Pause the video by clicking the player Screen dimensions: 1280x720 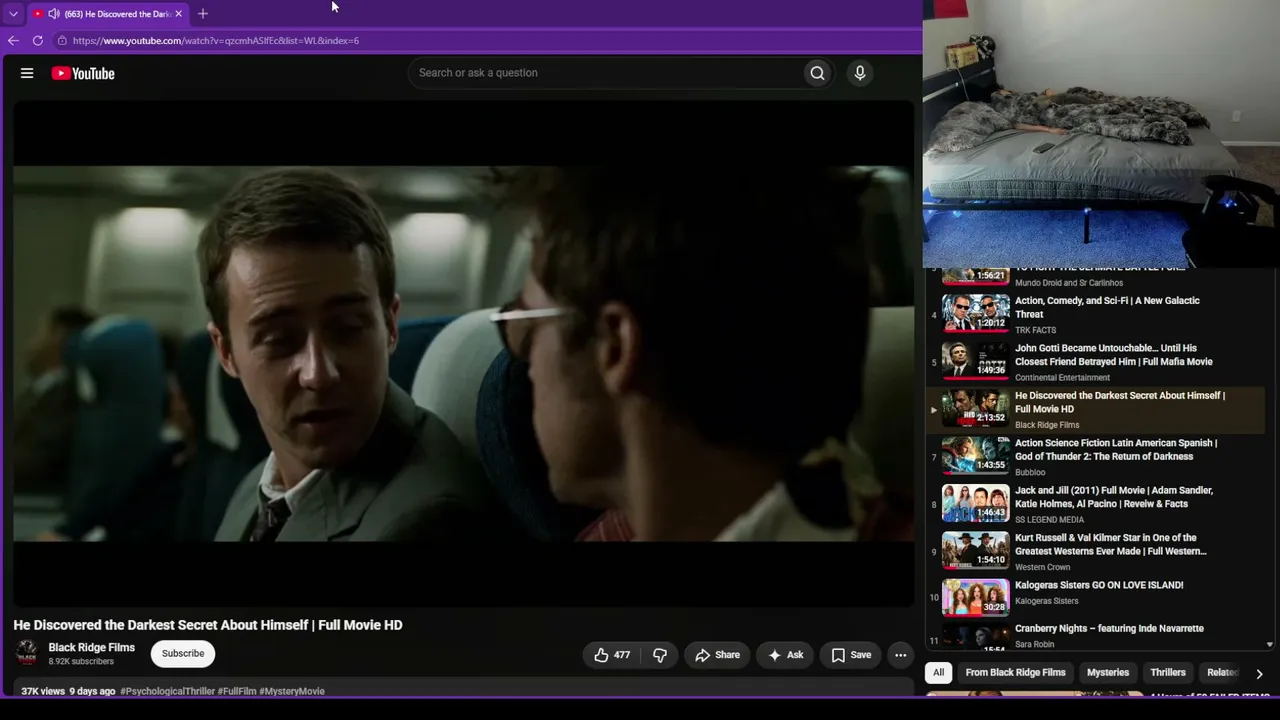tap(463, 355)
